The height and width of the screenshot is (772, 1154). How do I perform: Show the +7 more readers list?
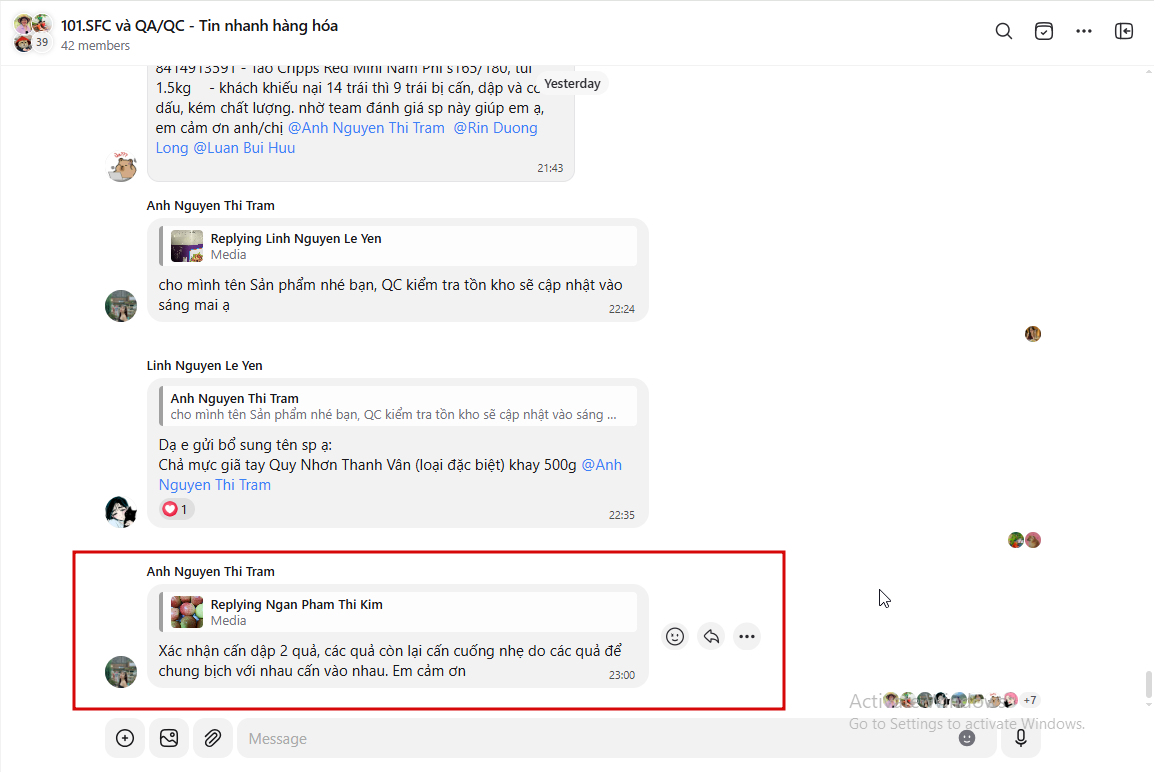[x=1030, y=700]
